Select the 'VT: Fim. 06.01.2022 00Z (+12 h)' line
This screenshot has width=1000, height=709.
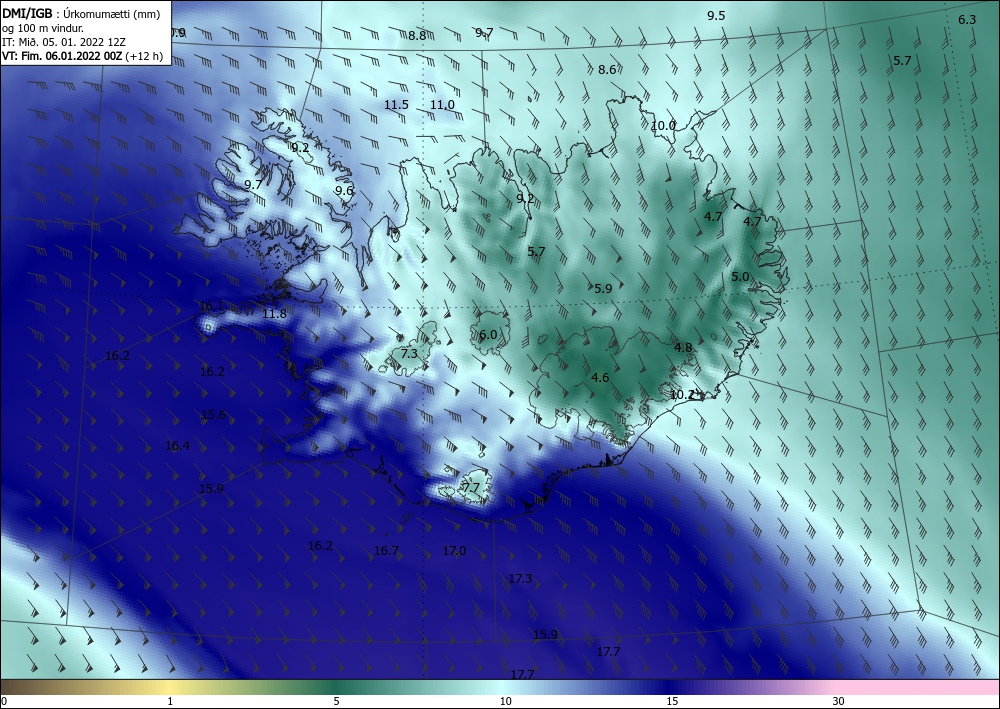tap(82, 56)
